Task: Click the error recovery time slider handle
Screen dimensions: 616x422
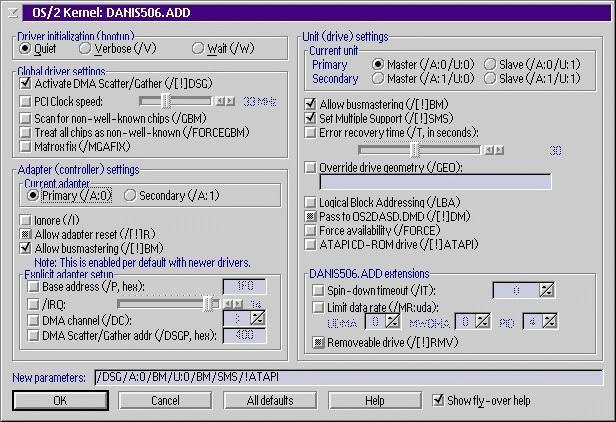Action: (x=415, y=150)
